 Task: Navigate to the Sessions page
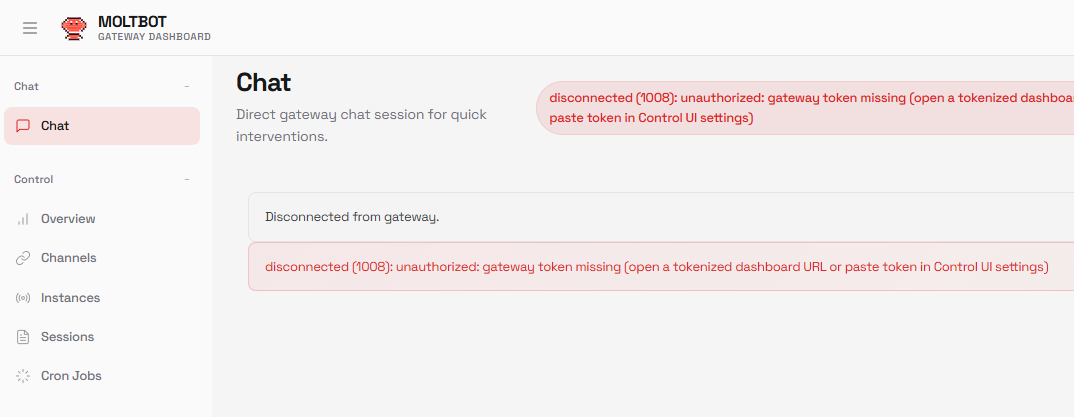point(67,337)
